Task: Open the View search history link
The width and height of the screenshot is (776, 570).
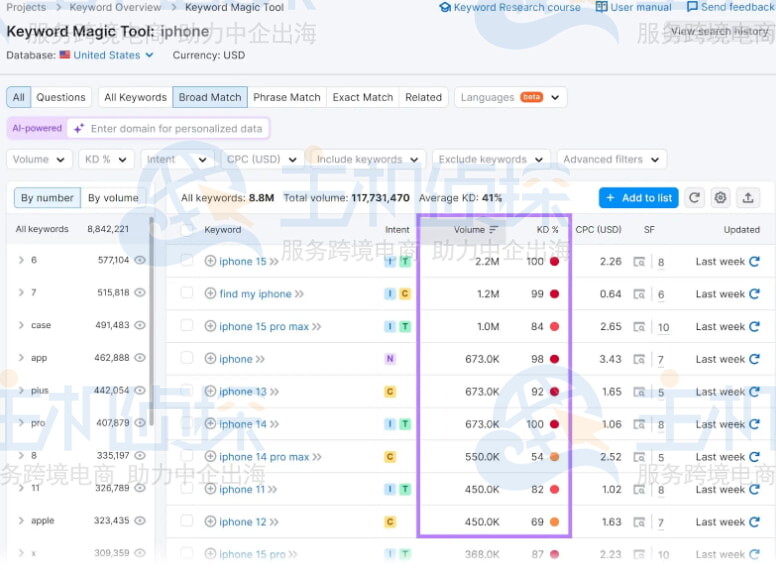Action: click(719, 31)
